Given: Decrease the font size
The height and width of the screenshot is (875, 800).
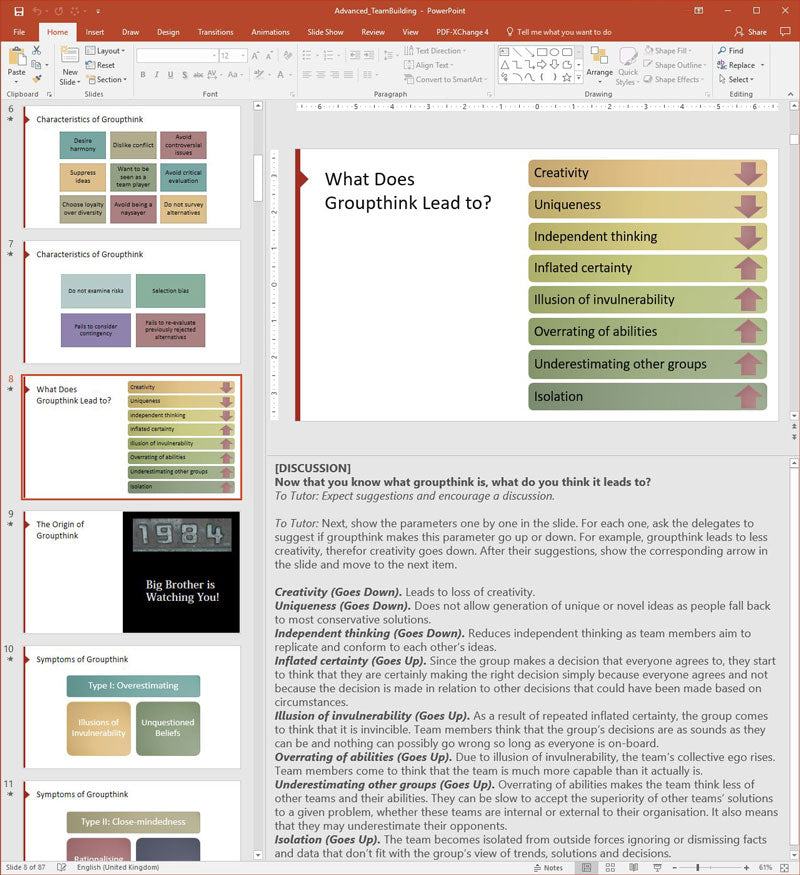Looking at the screenshot, I should (269, 56).
